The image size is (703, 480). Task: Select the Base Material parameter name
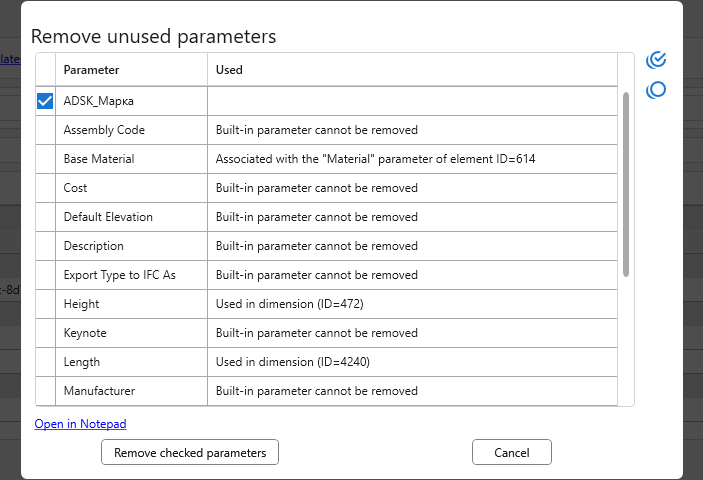(99, 159)
